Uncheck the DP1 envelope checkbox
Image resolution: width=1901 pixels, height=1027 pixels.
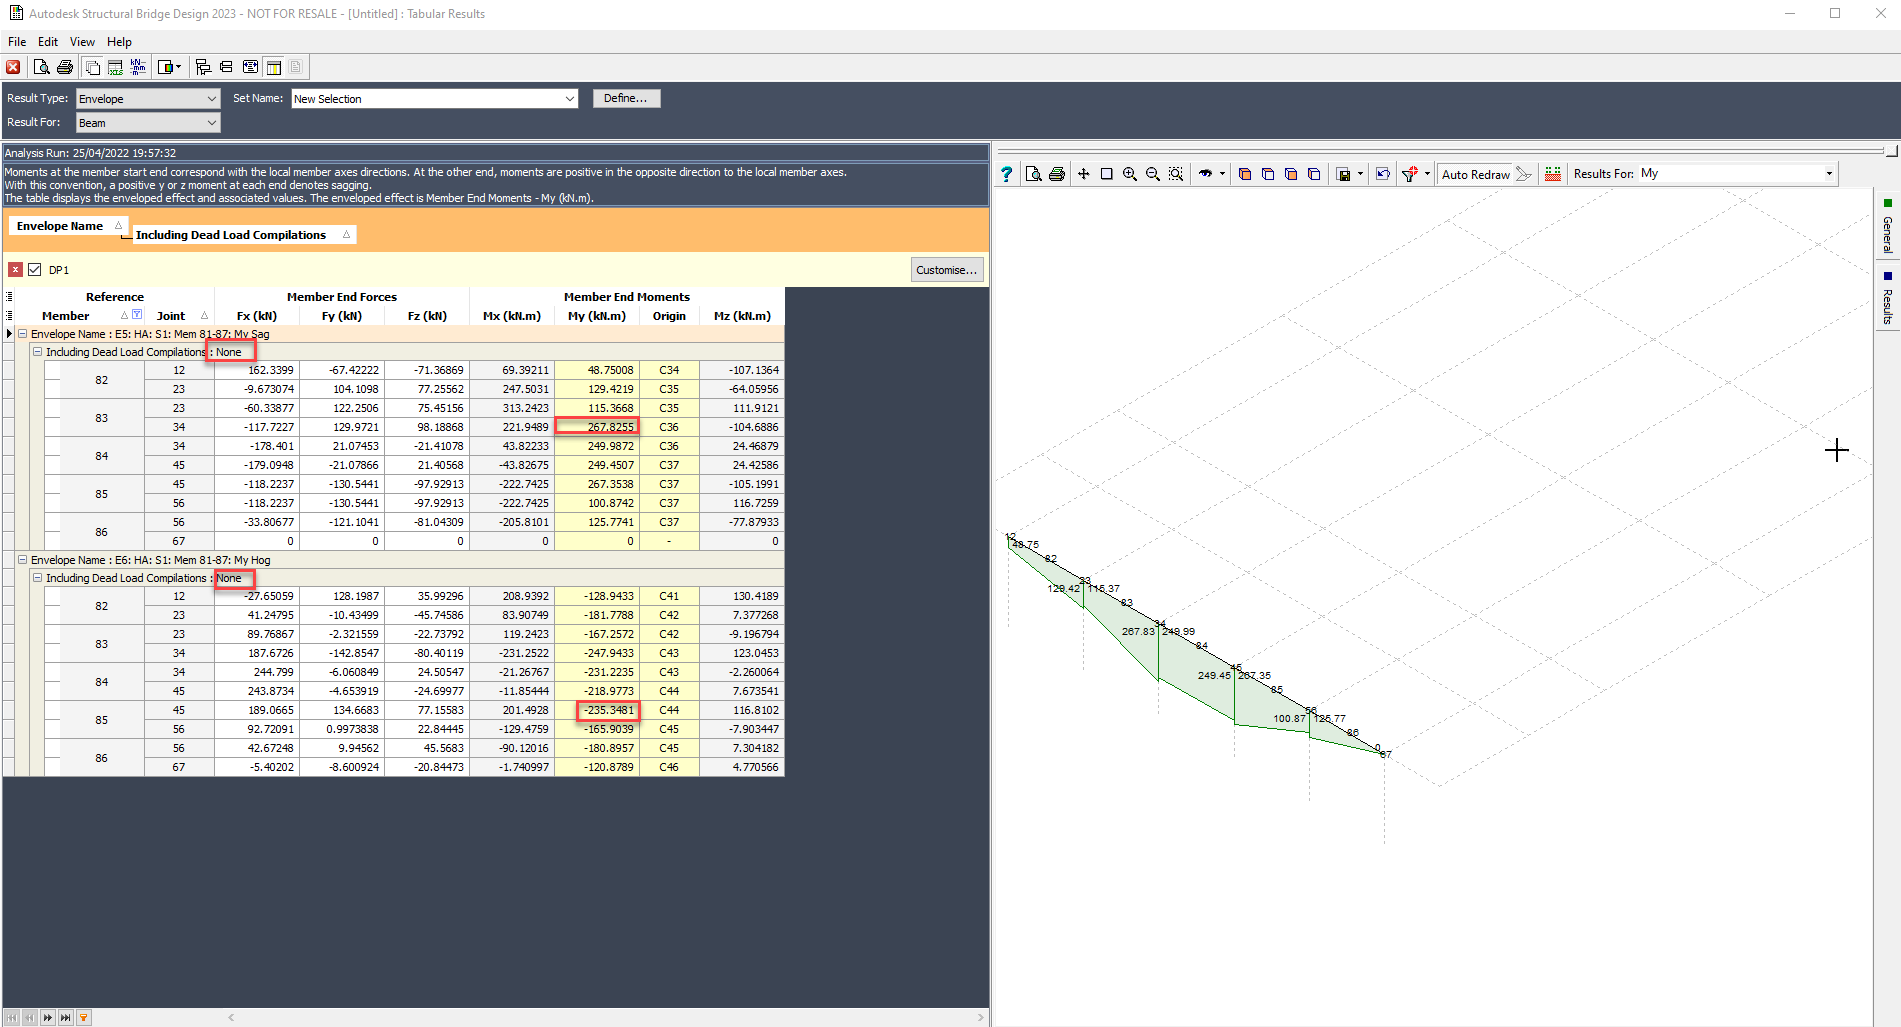pyautogui.click(x=35, y=269)
